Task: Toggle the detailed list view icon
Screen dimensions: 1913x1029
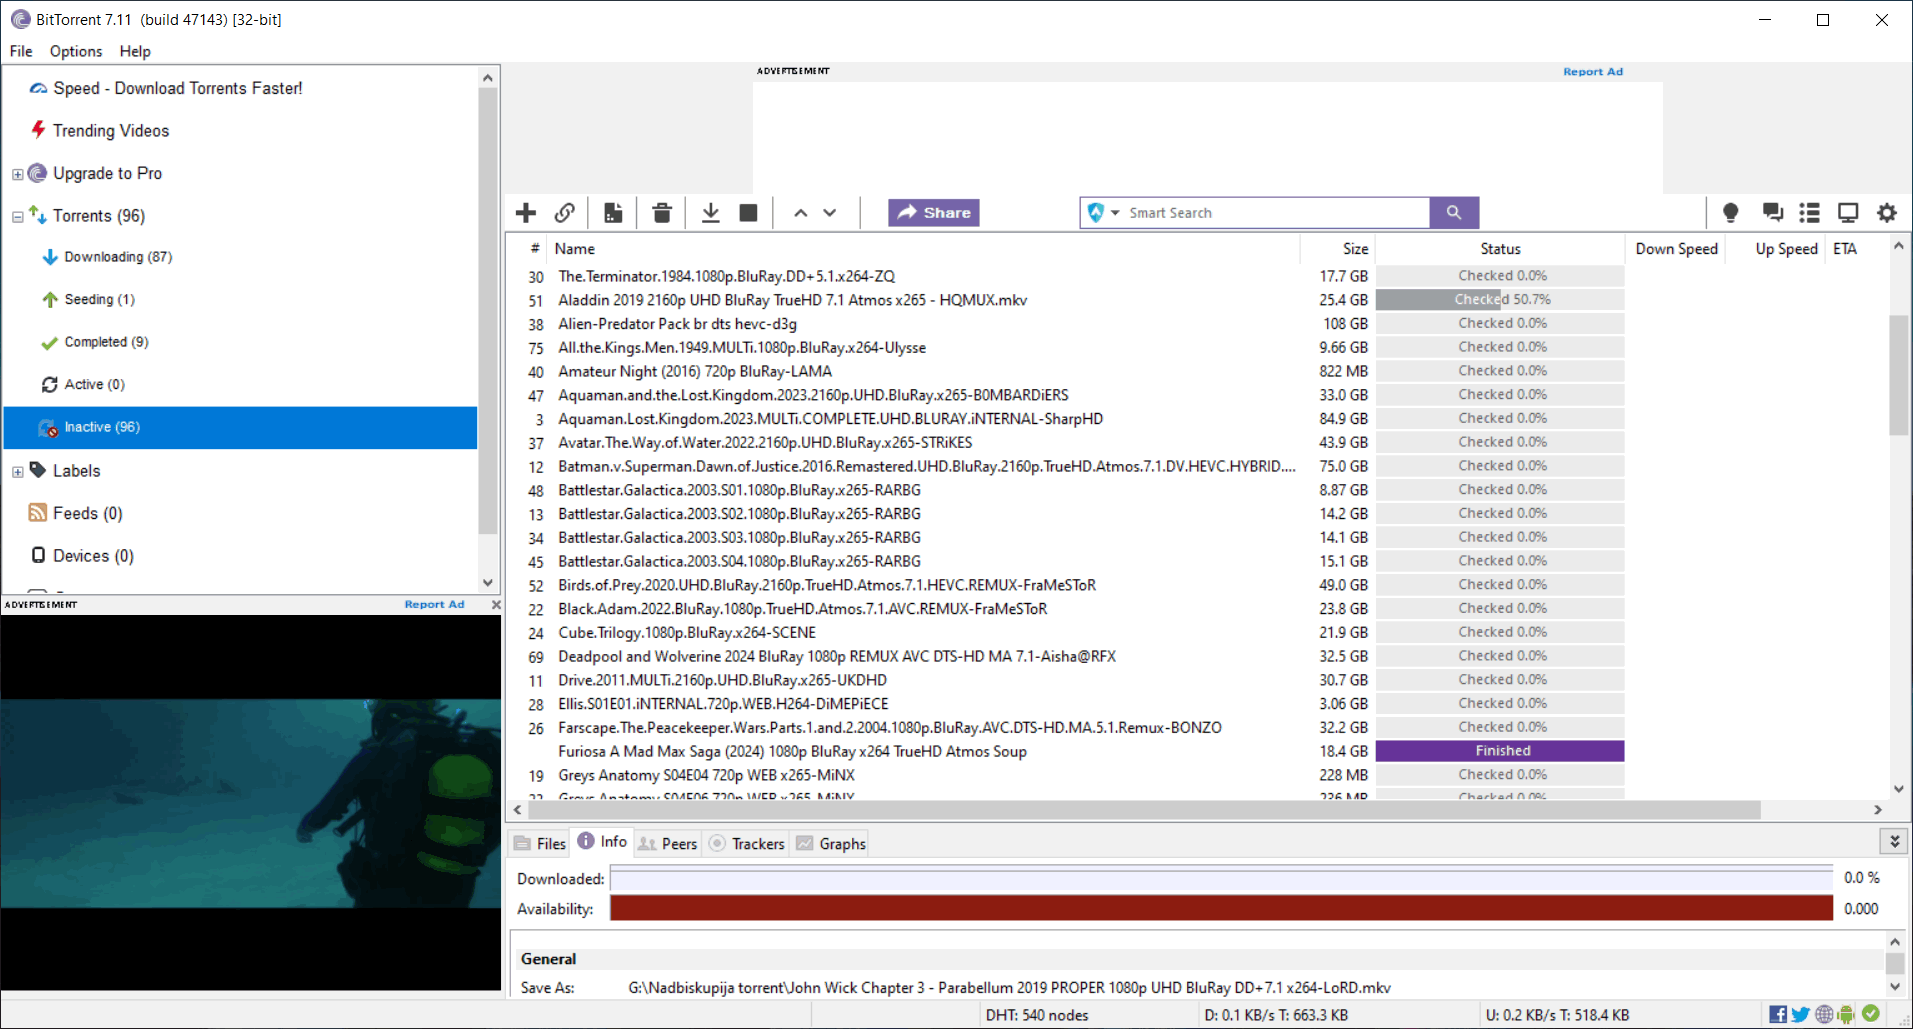Action: (x=1809, y=213)
